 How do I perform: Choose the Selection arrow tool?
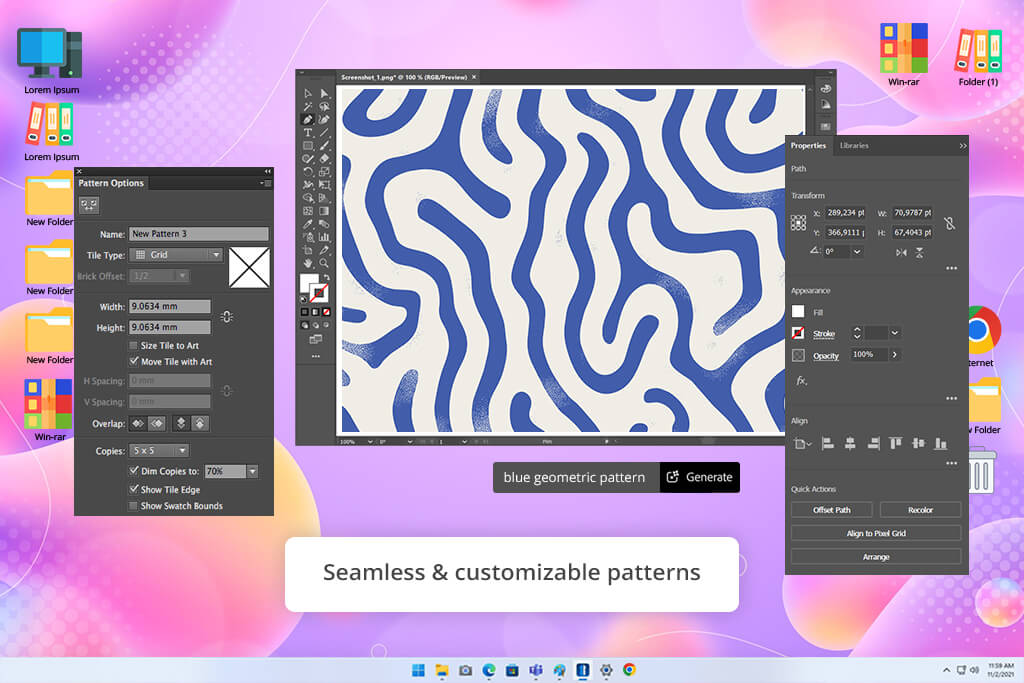[x=308, y=93]
